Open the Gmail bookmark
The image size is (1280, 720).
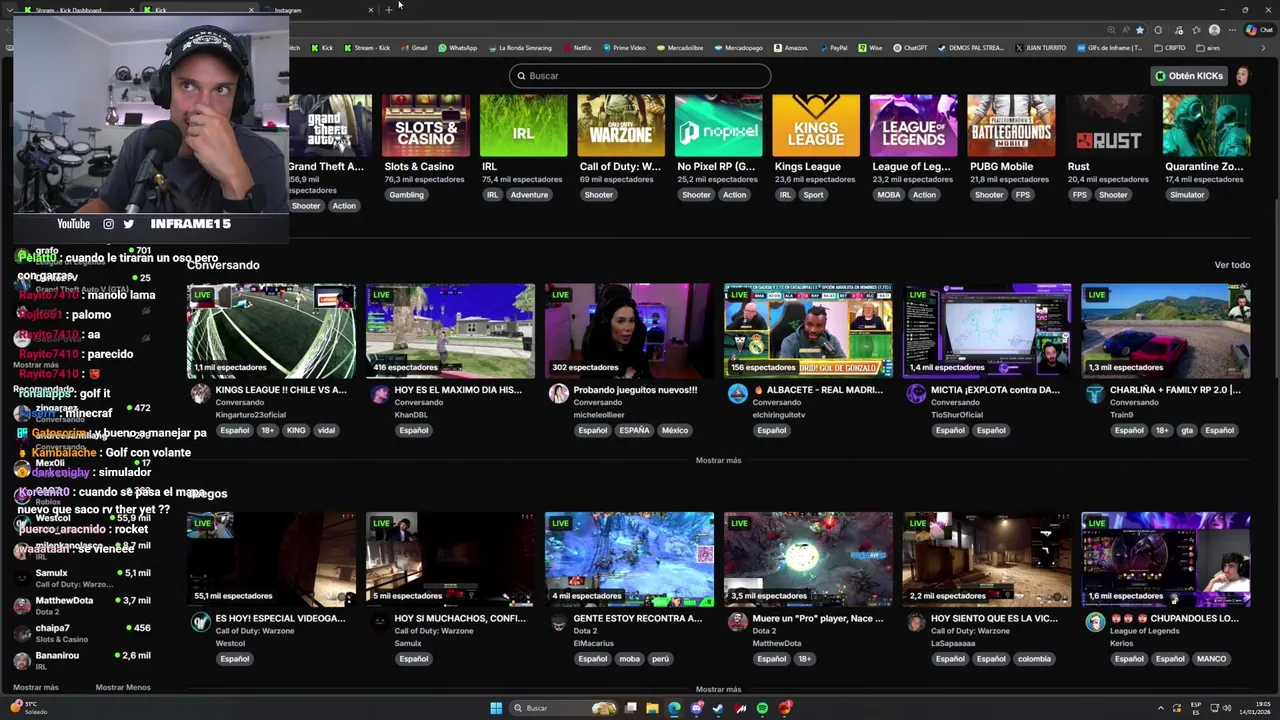(414, 48)
